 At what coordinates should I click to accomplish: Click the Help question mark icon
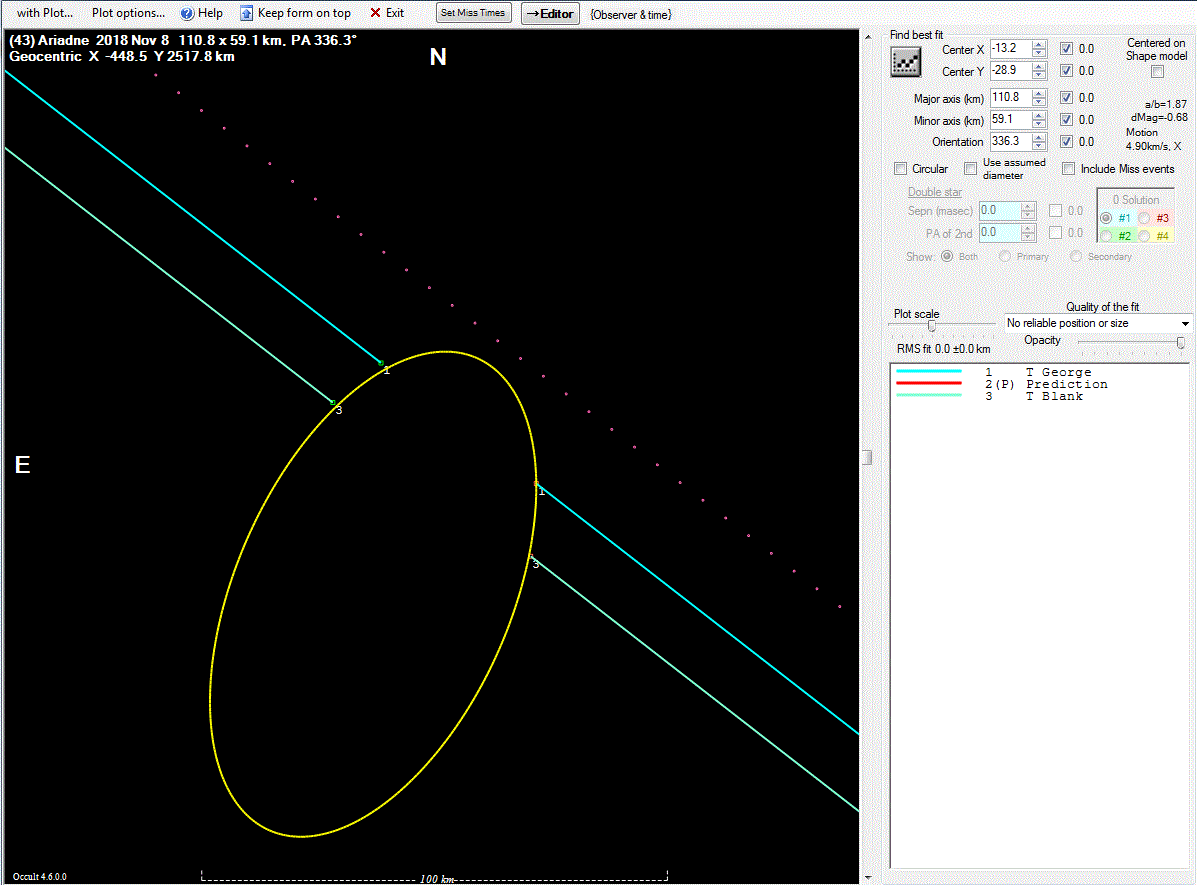[x=187, y=13]
